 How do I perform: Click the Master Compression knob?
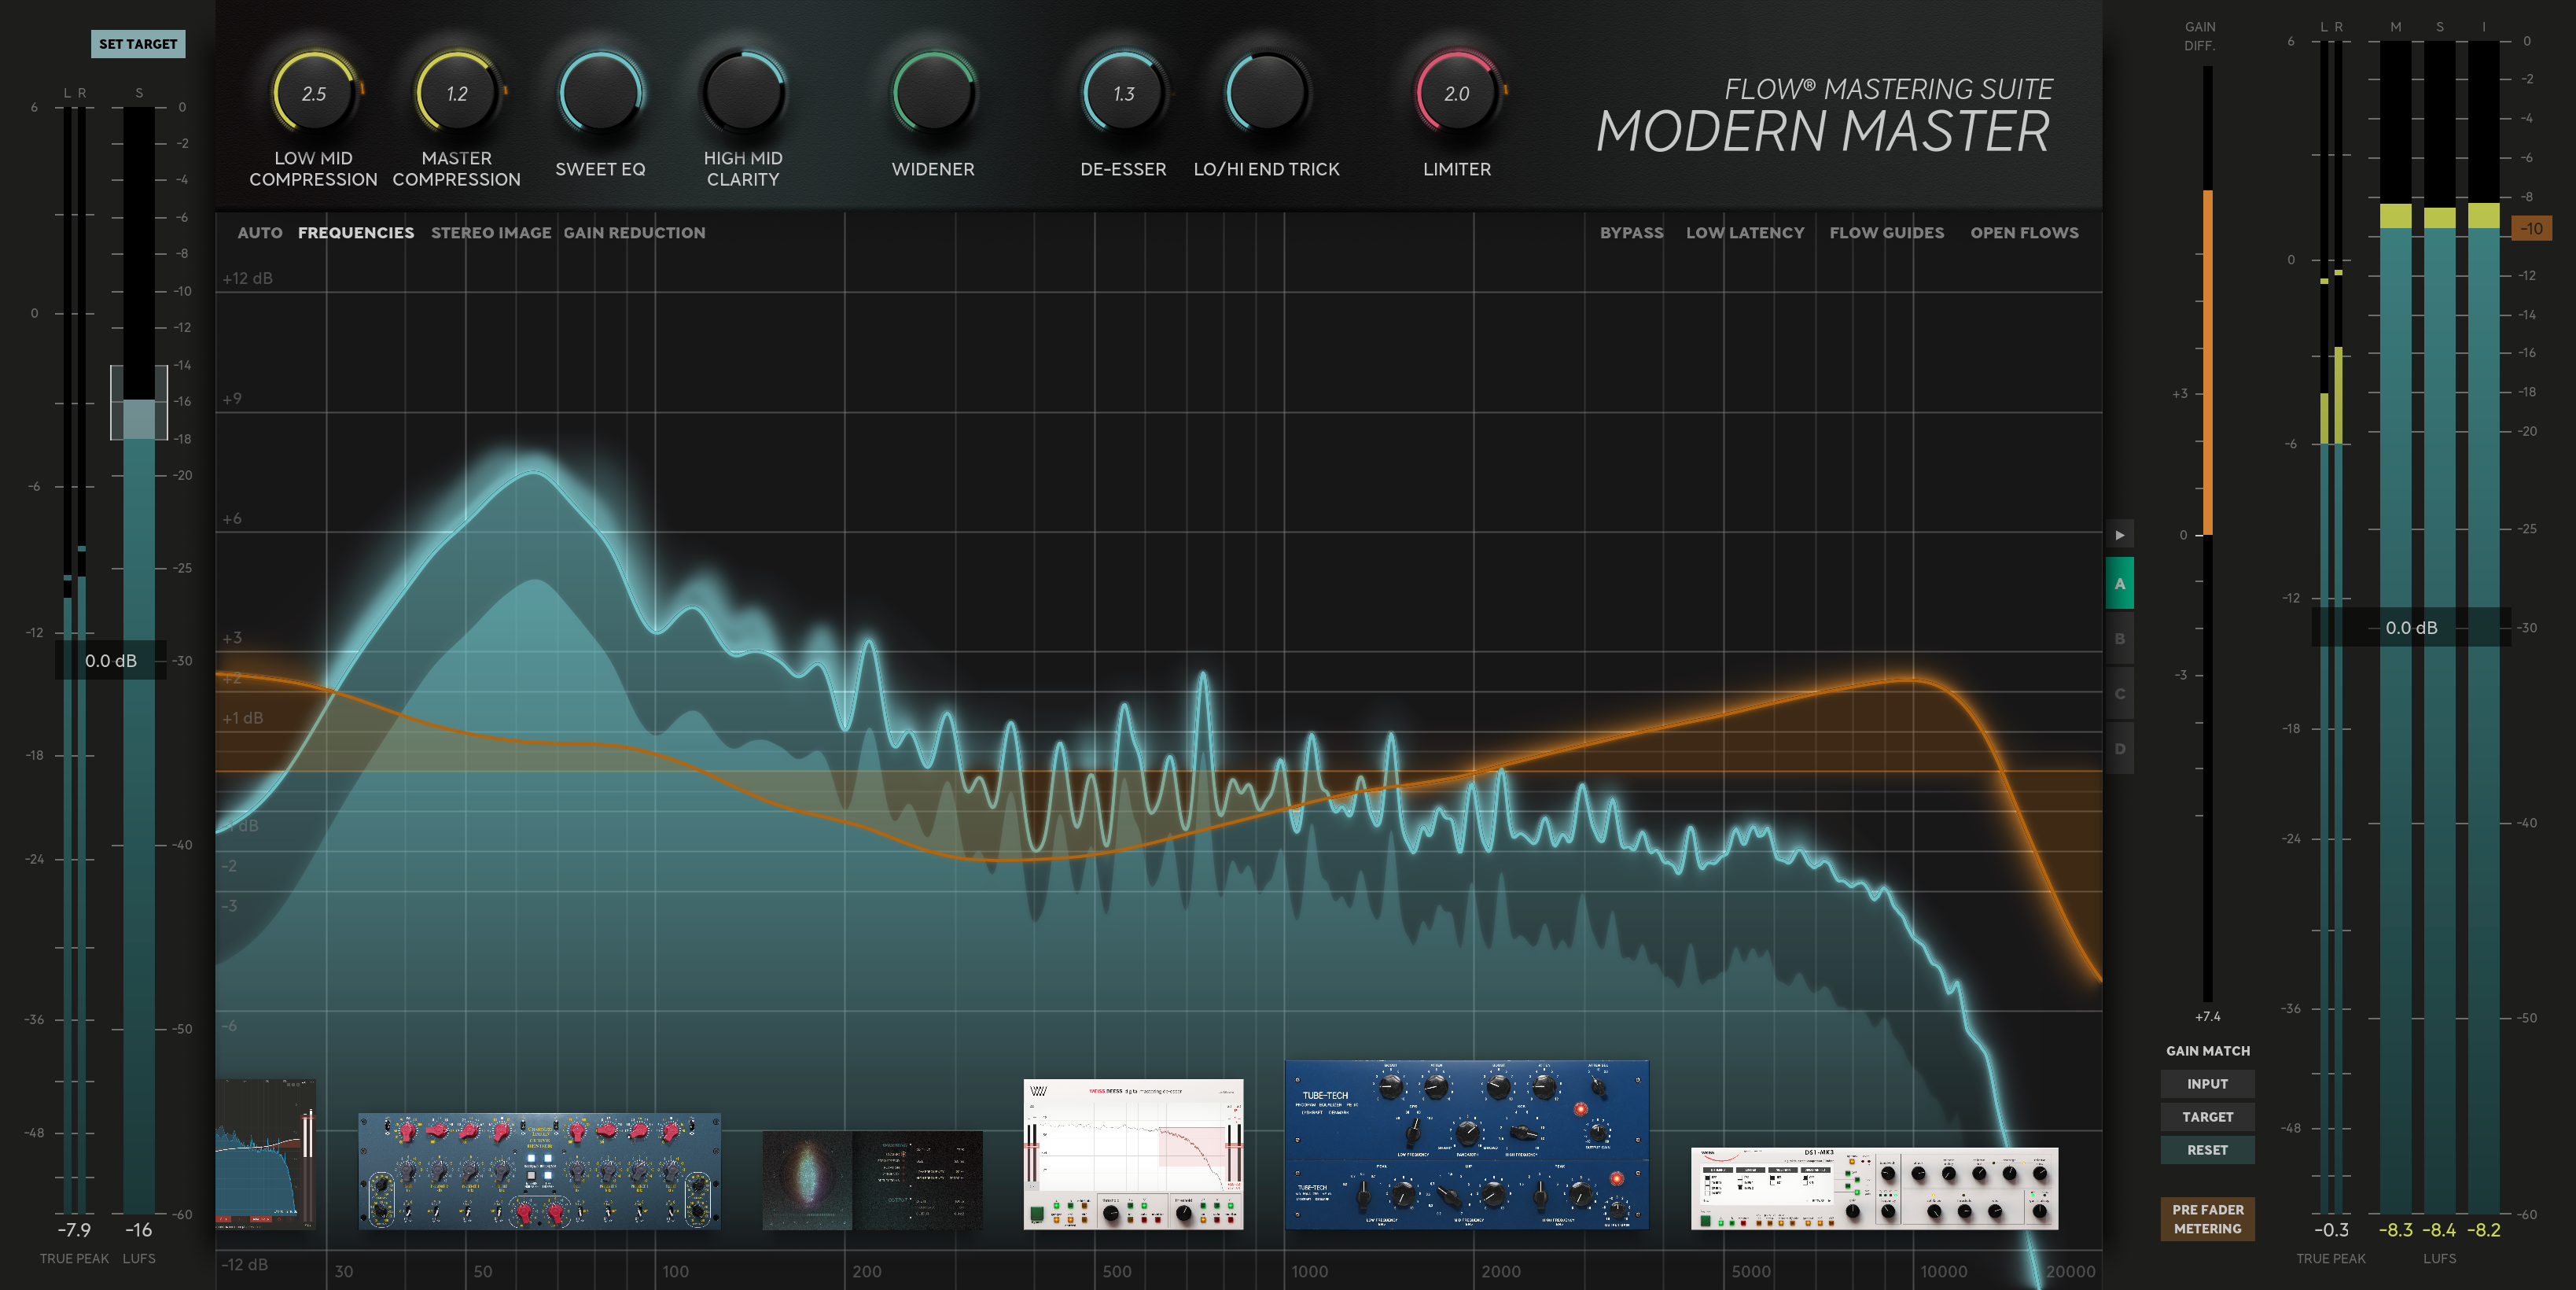click(457, 92)
